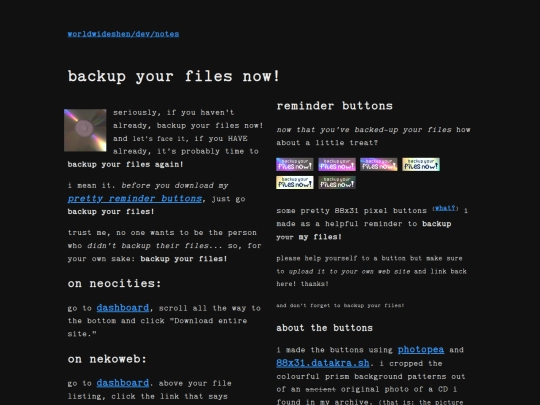
Task: Select the pale yellow backup button with teal edge
Action: 421,164
